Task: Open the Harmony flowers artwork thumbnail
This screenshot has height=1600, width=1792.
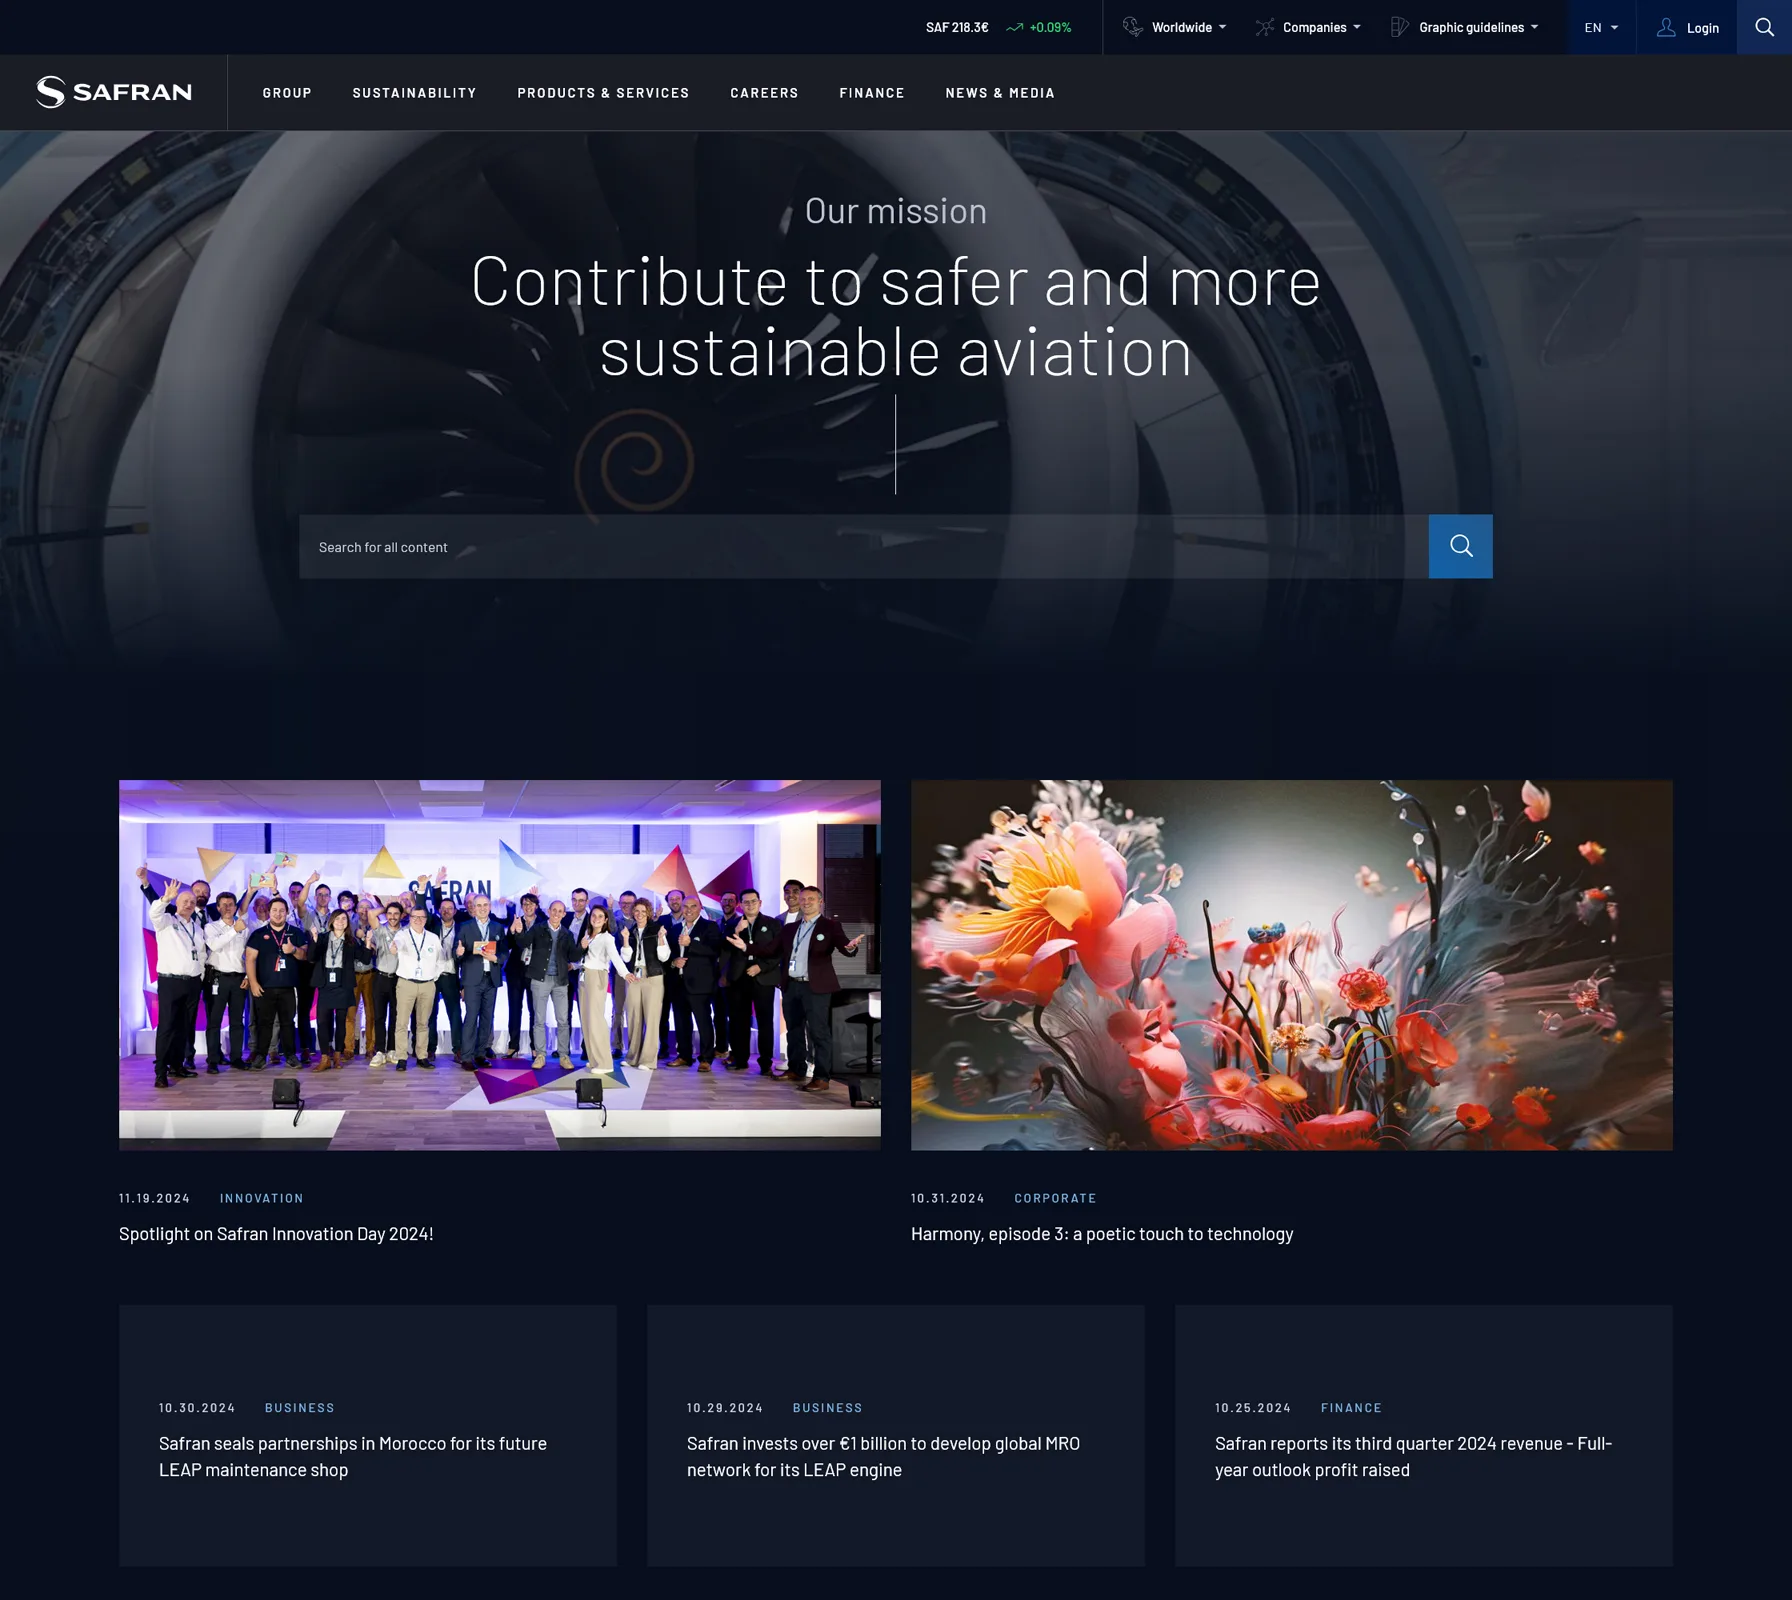Action: (x=1292, y=965)
